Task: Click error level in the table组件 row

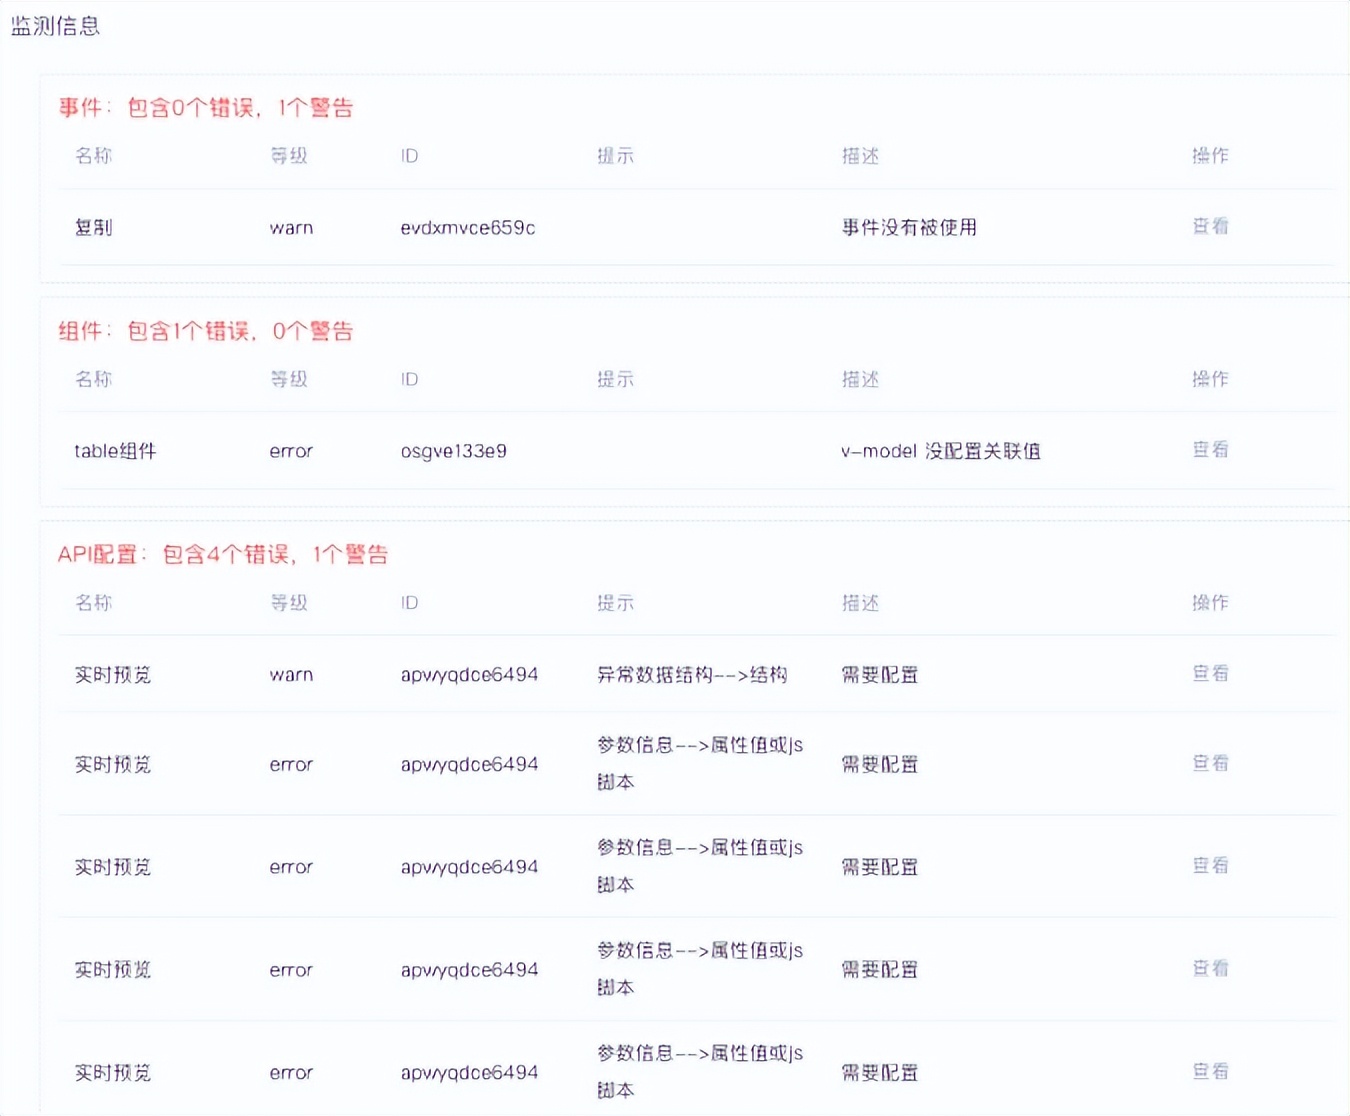Action: pos(291,451)
